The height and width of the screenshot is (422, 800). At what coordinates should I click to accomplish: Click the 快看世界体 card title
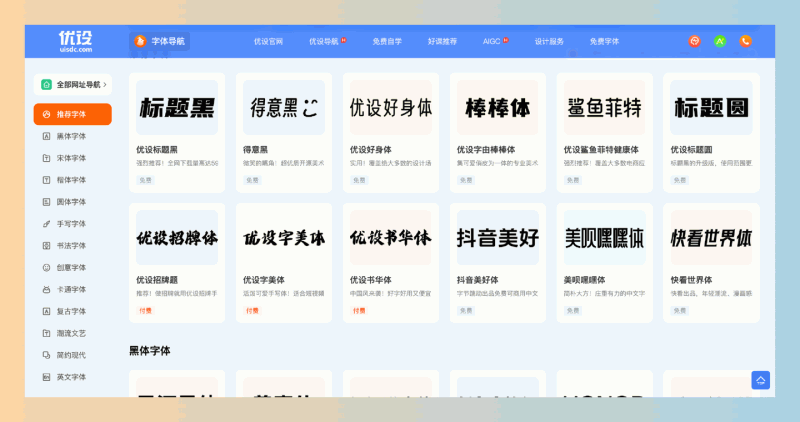click(x=691, y=280)
